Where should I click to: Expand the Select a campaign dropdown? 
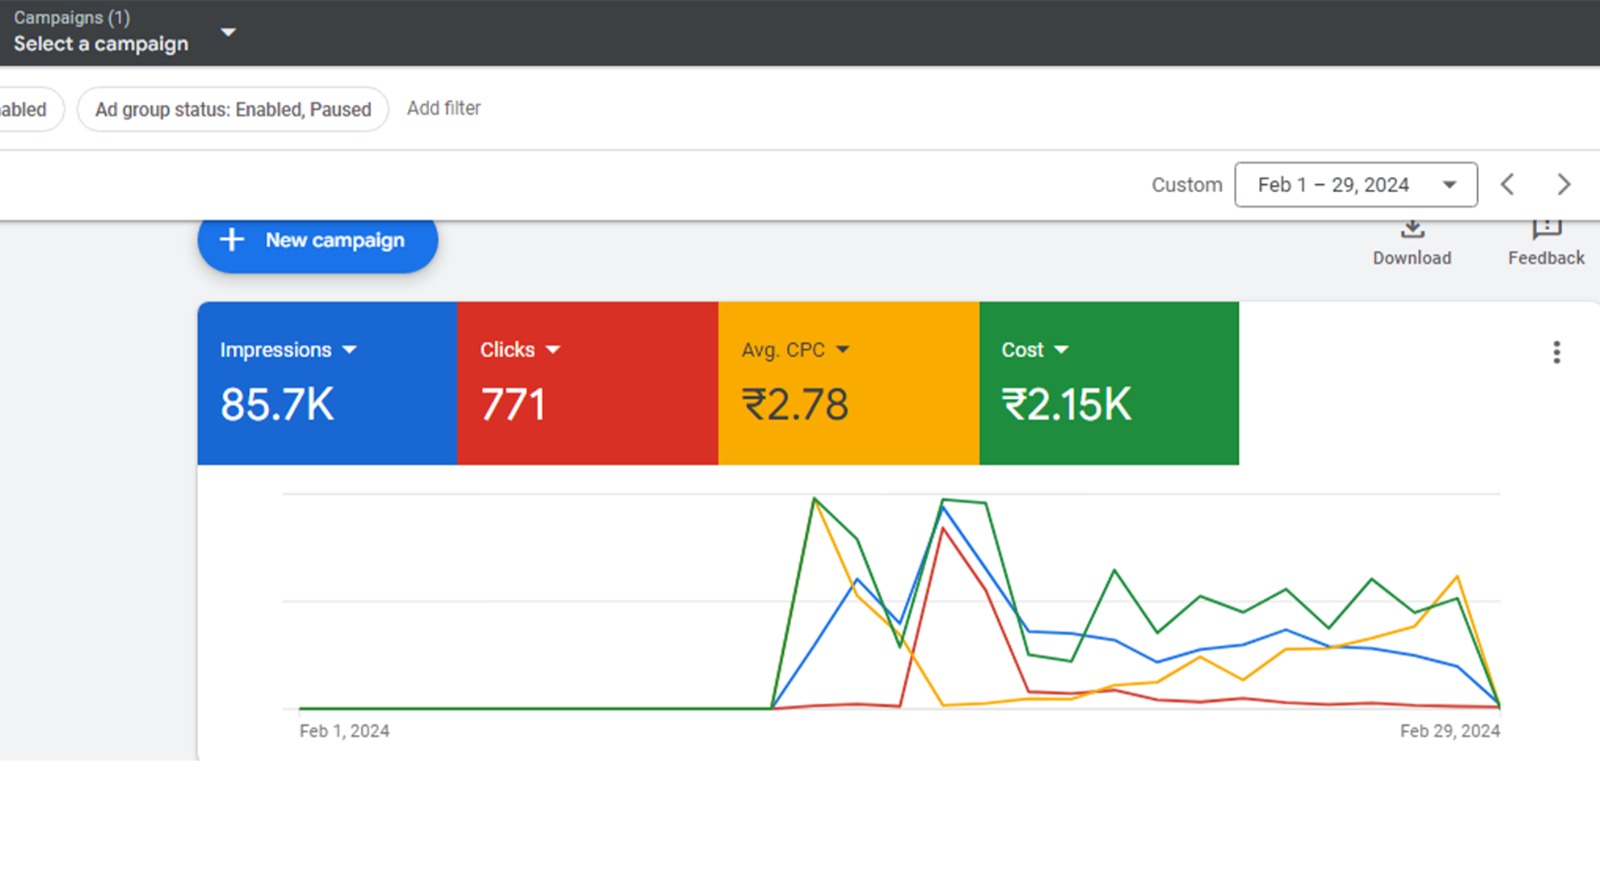(228, 32)
